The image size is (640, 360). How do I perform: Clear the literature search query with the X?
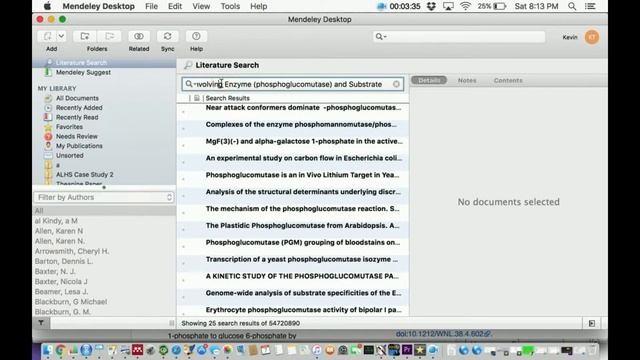pos(396,84)
